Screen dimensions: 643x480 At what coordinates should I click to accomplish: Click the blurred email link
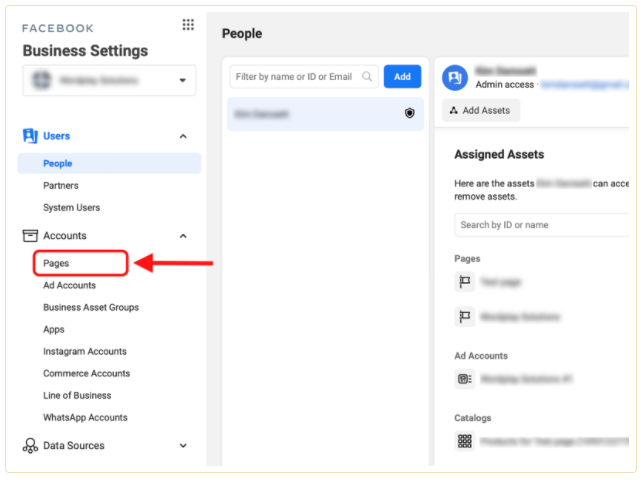(x=584, y=85)
